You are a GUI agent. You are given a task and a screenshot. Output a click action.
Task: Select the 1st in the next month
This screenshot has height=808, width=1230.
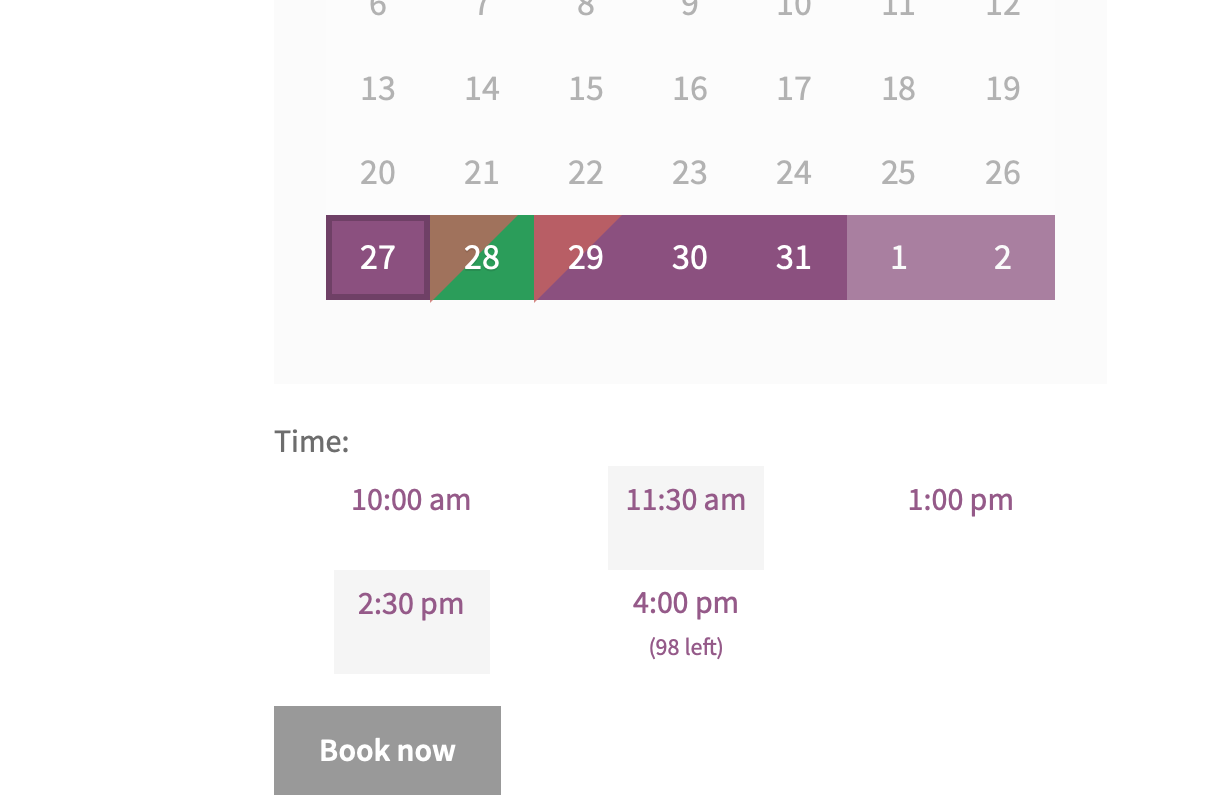(898, 257)
